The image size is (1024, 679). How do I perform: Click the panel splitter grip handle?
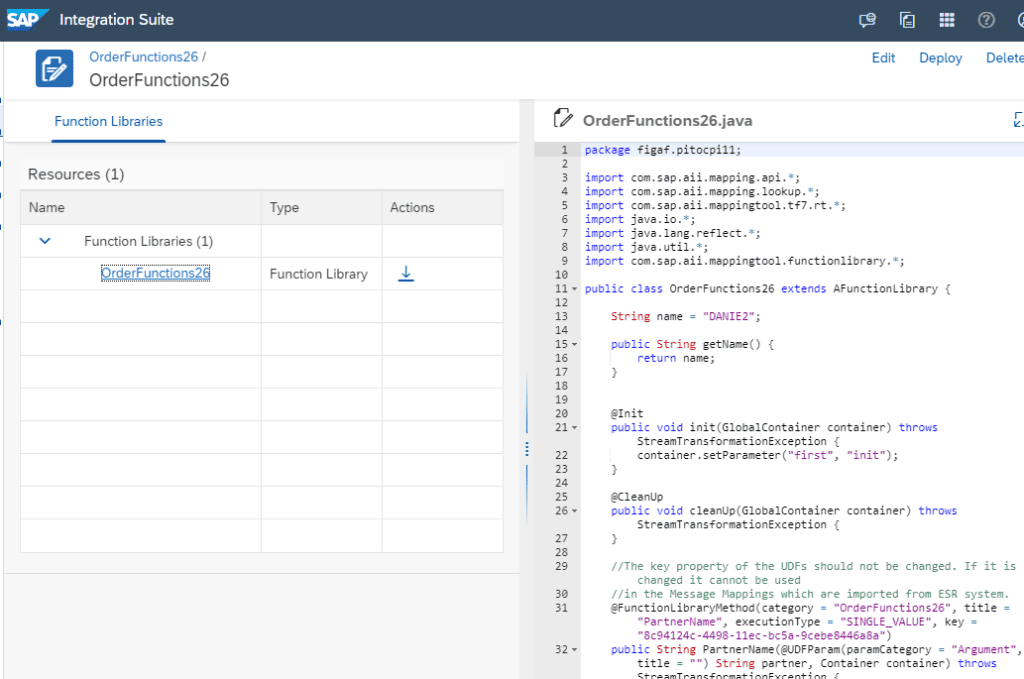pyautogui.click(x=526, y=449)
